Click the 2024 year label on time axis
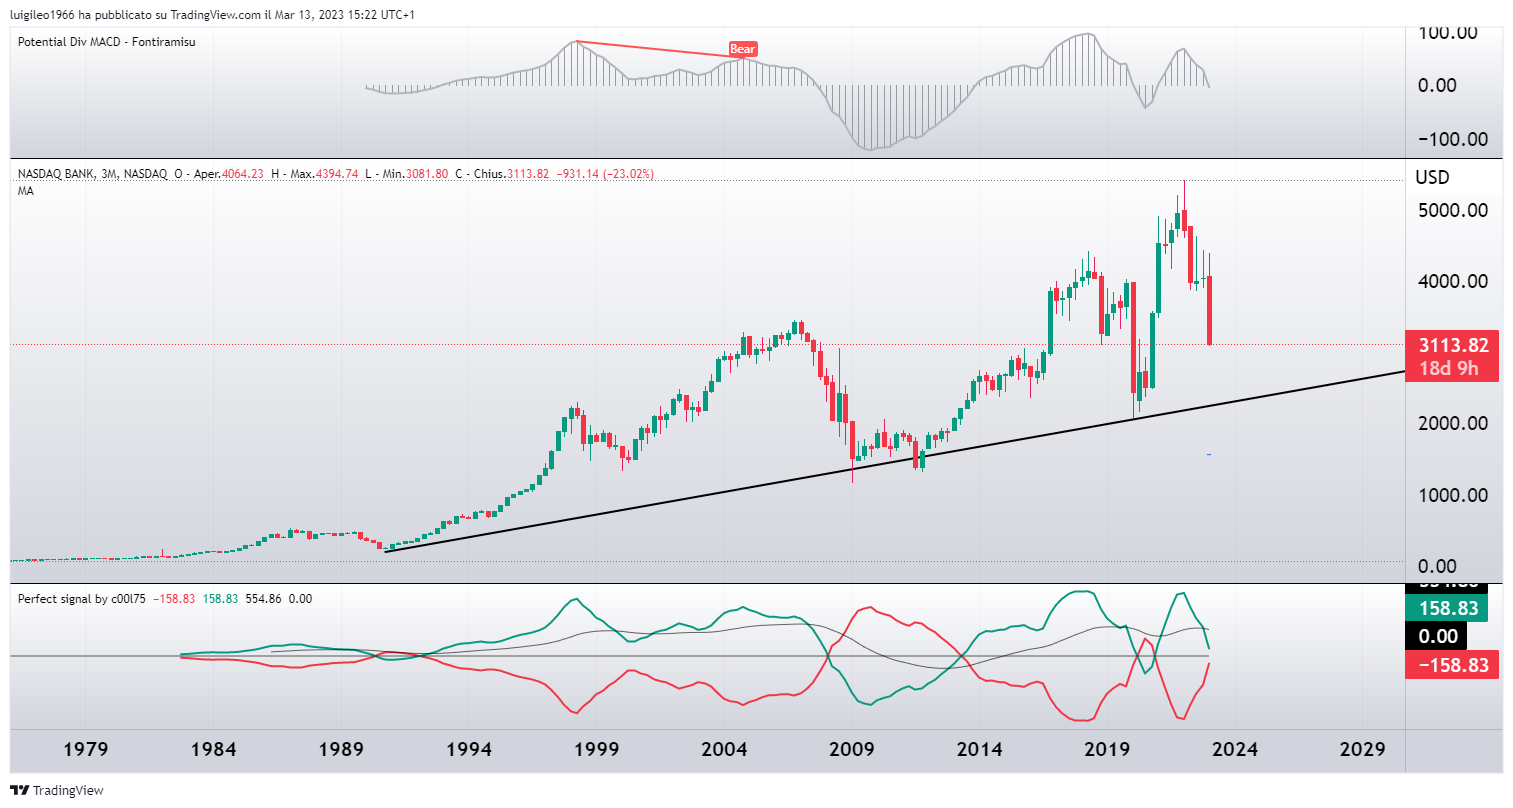Screen dimensions: 1513x808 click(x=1235, y=749)
